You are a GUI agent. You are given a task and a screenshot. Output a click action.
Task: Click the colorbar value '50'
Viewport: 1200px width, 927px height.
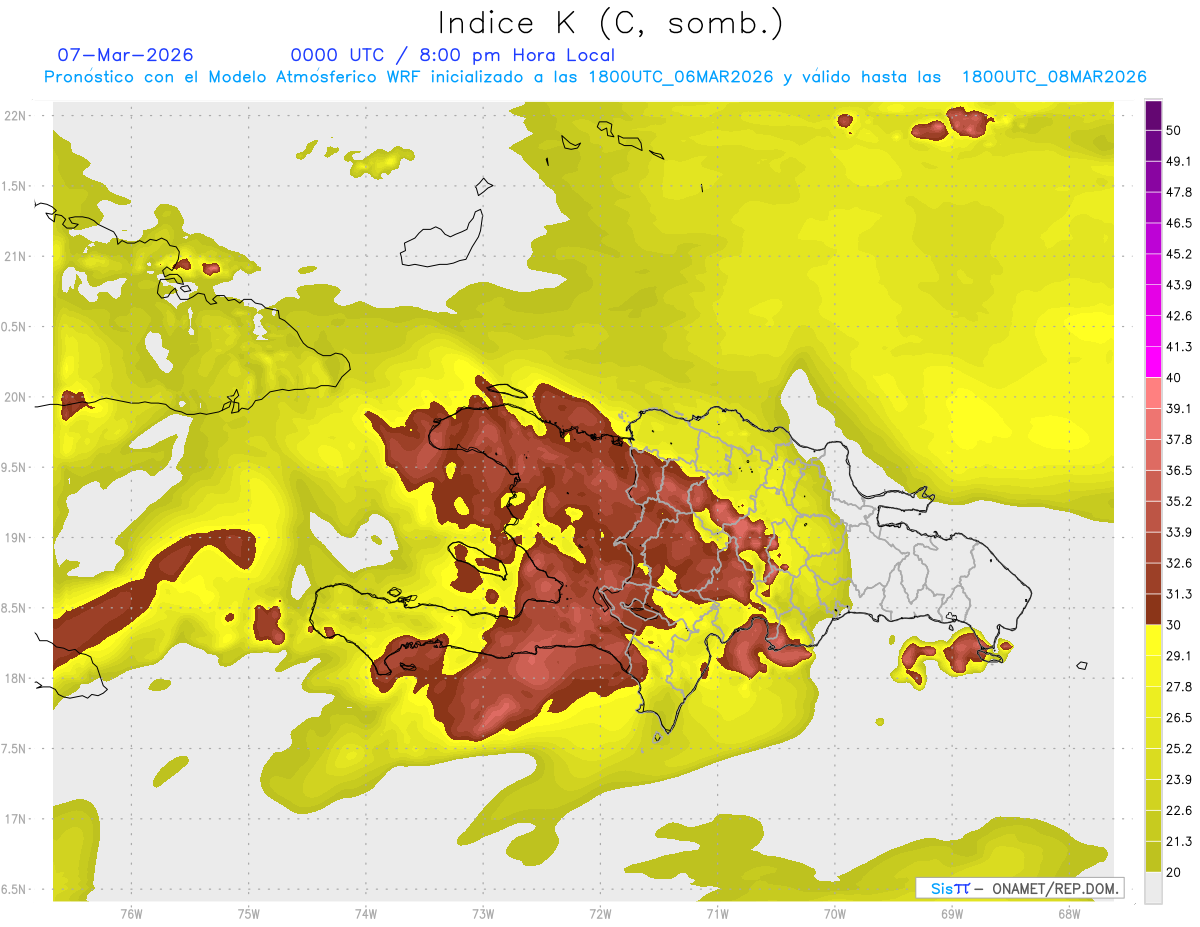[x=1175, y=130]
